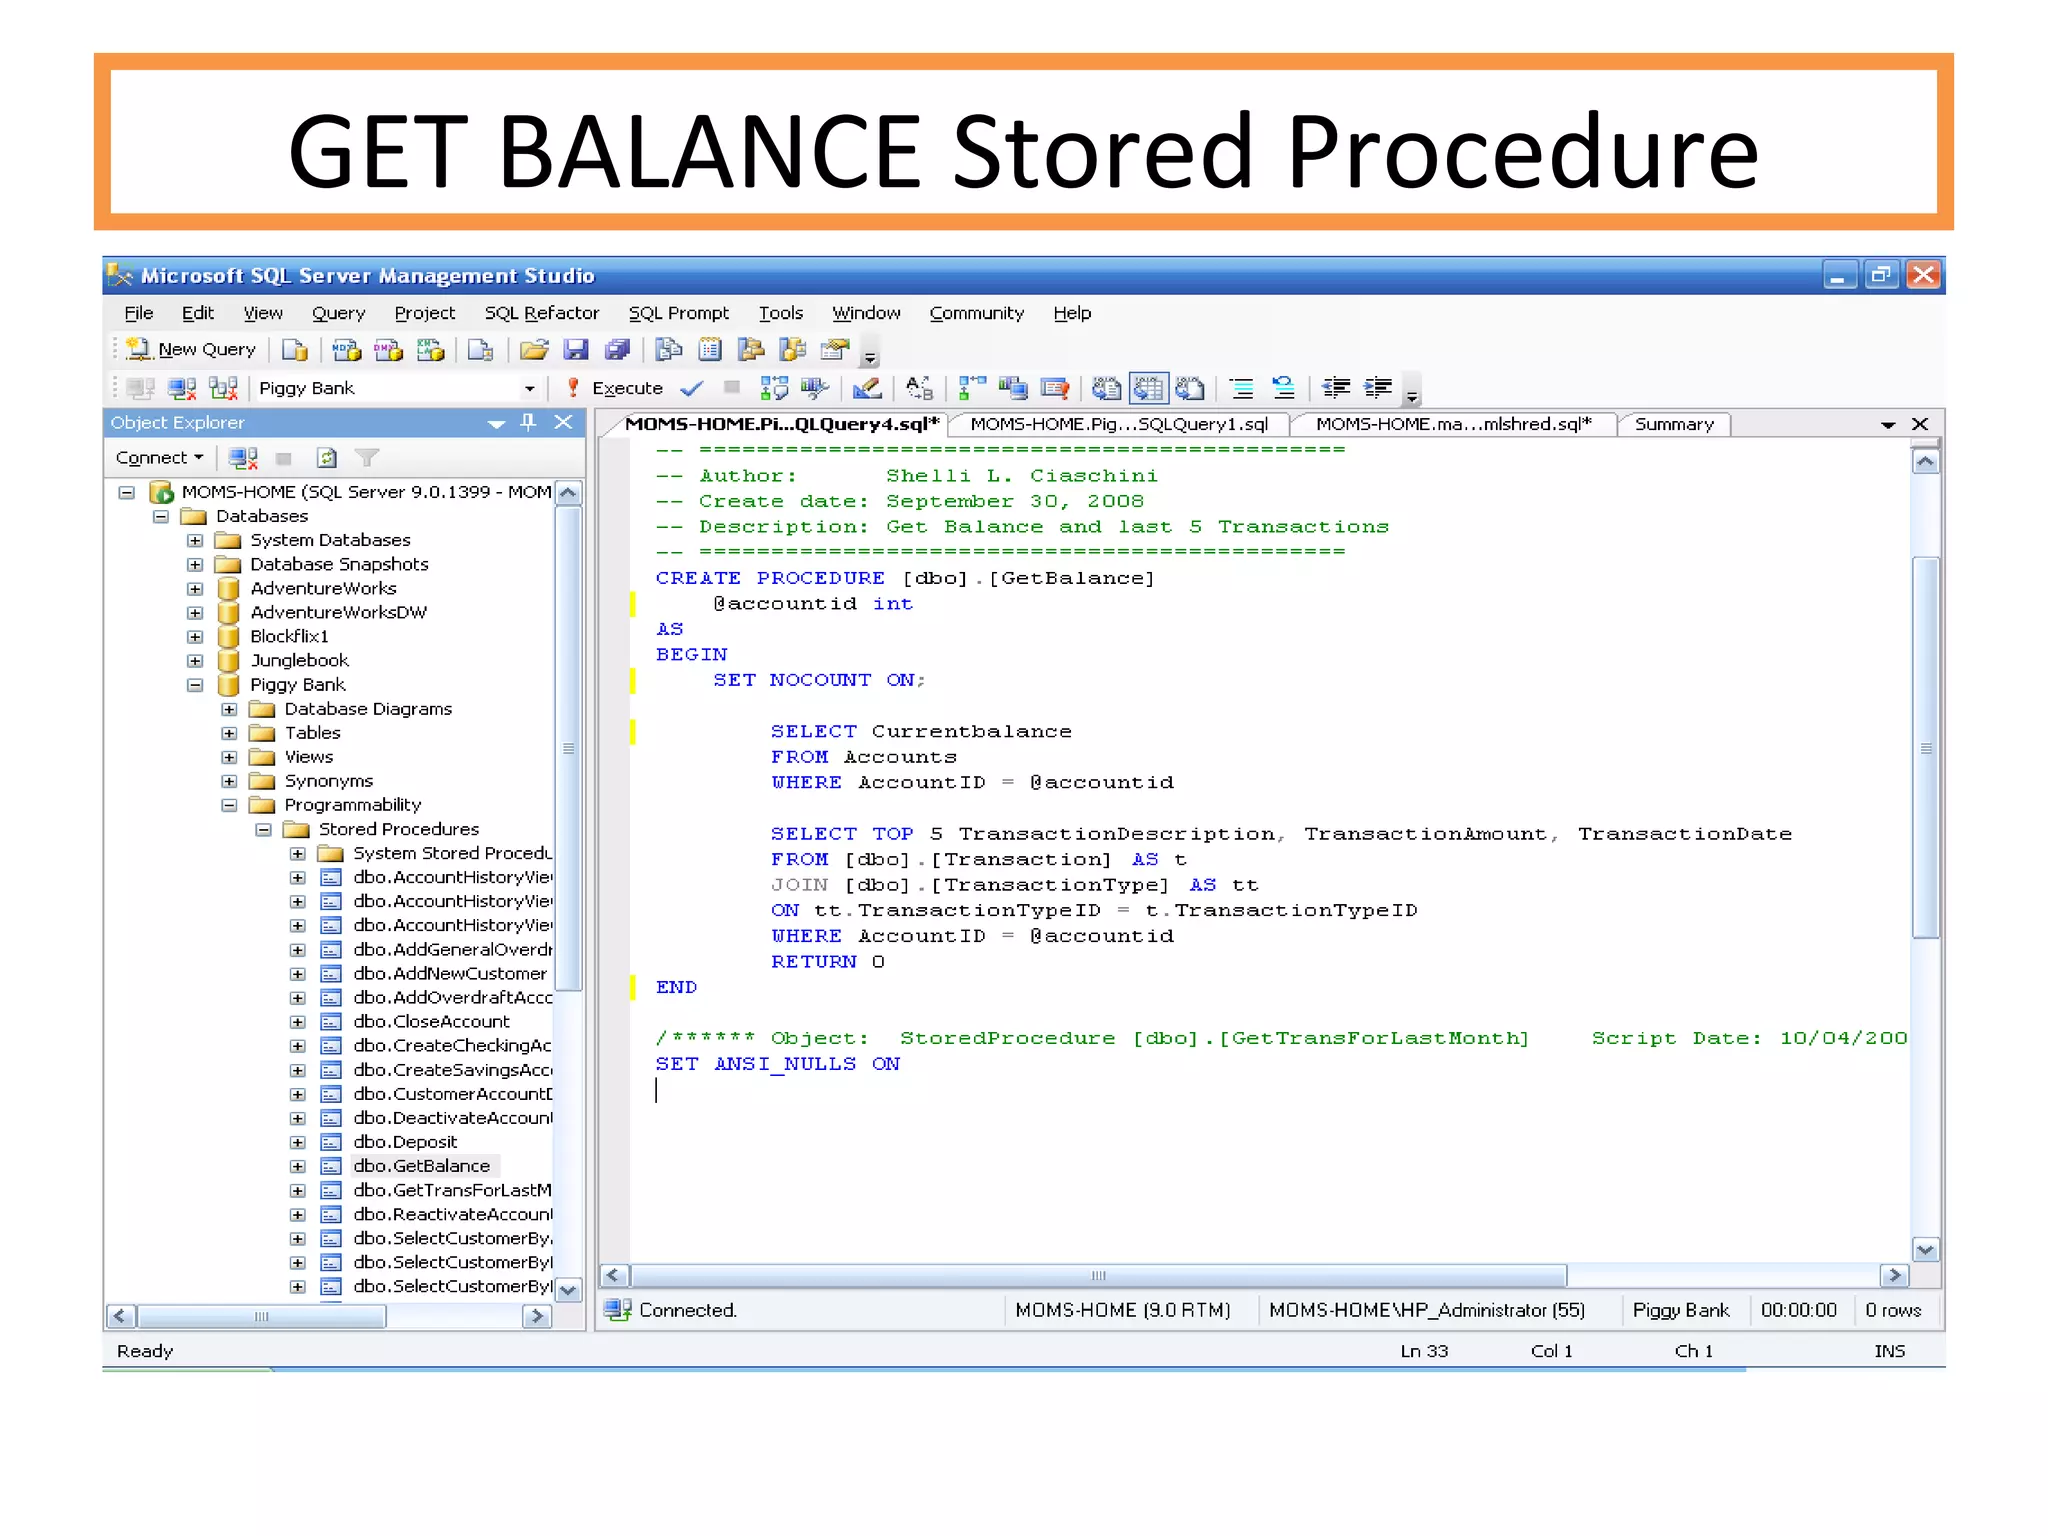Viewport: 2048px width, 1536px height.
Task: Click the Uncomment selected lines icon
Action: (x=1283, y=388)
